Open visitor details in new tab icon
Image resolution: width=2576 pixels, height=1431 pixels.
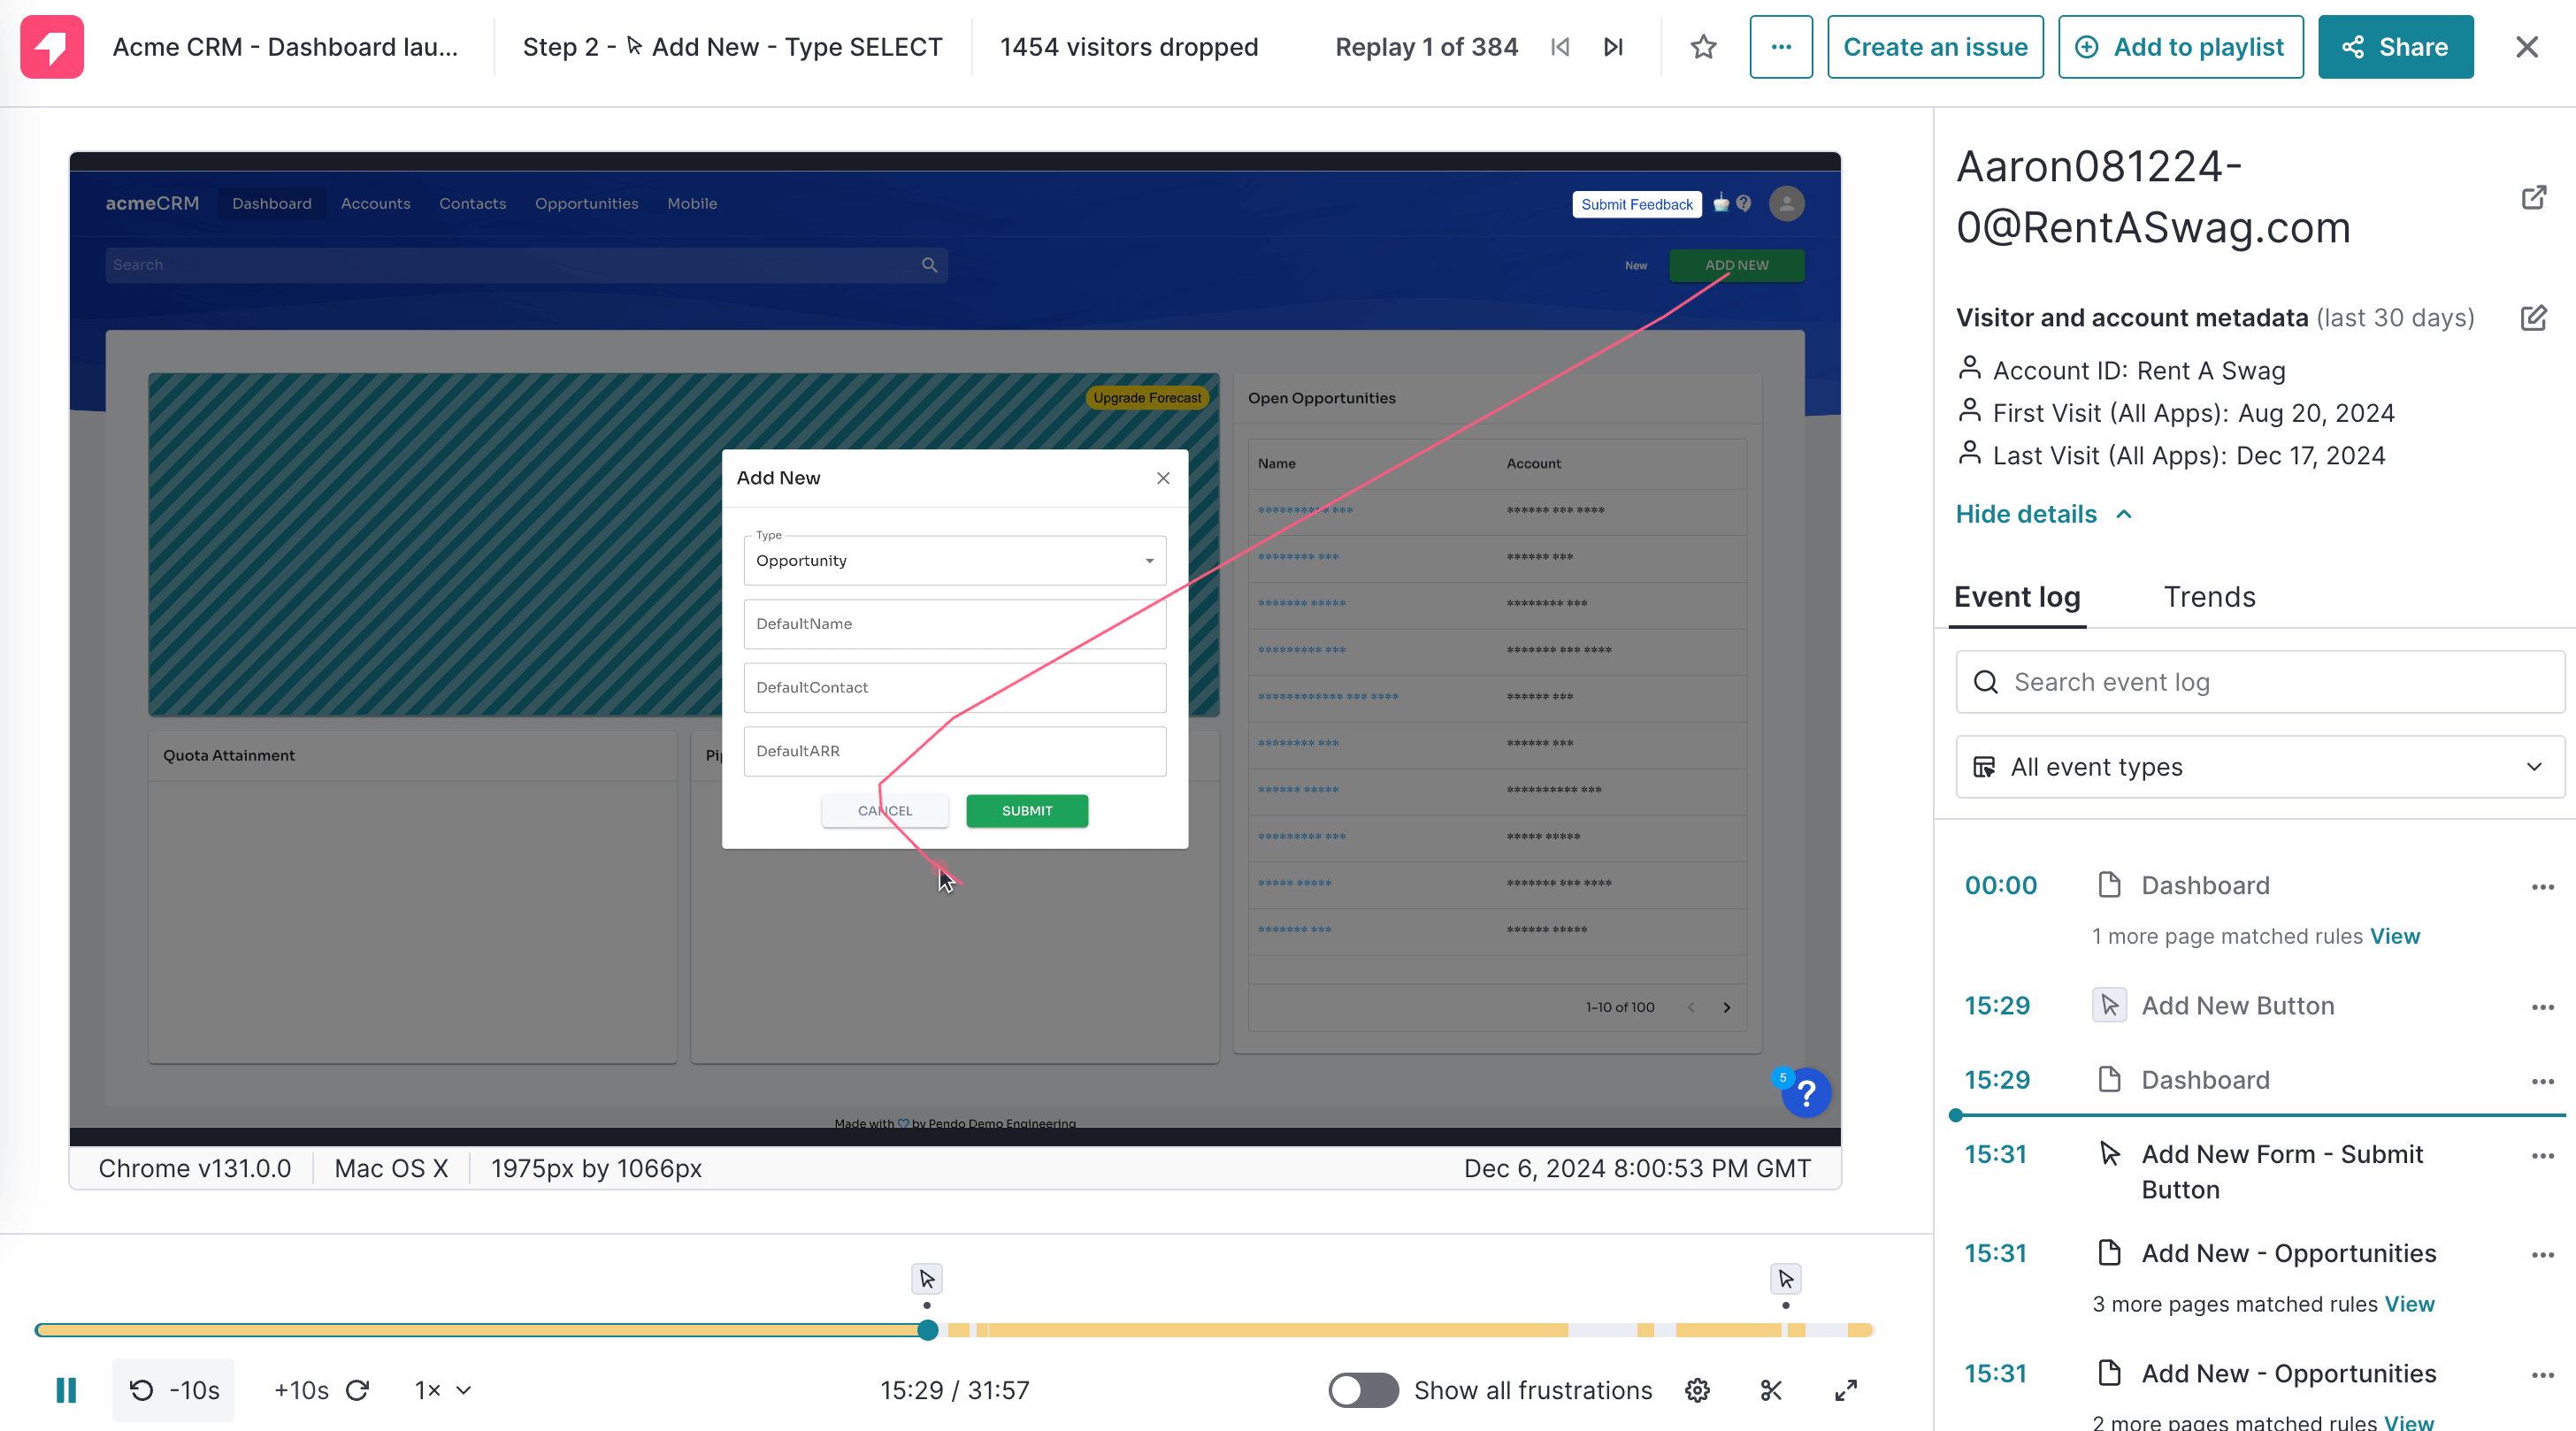[x=2533, y=197]
